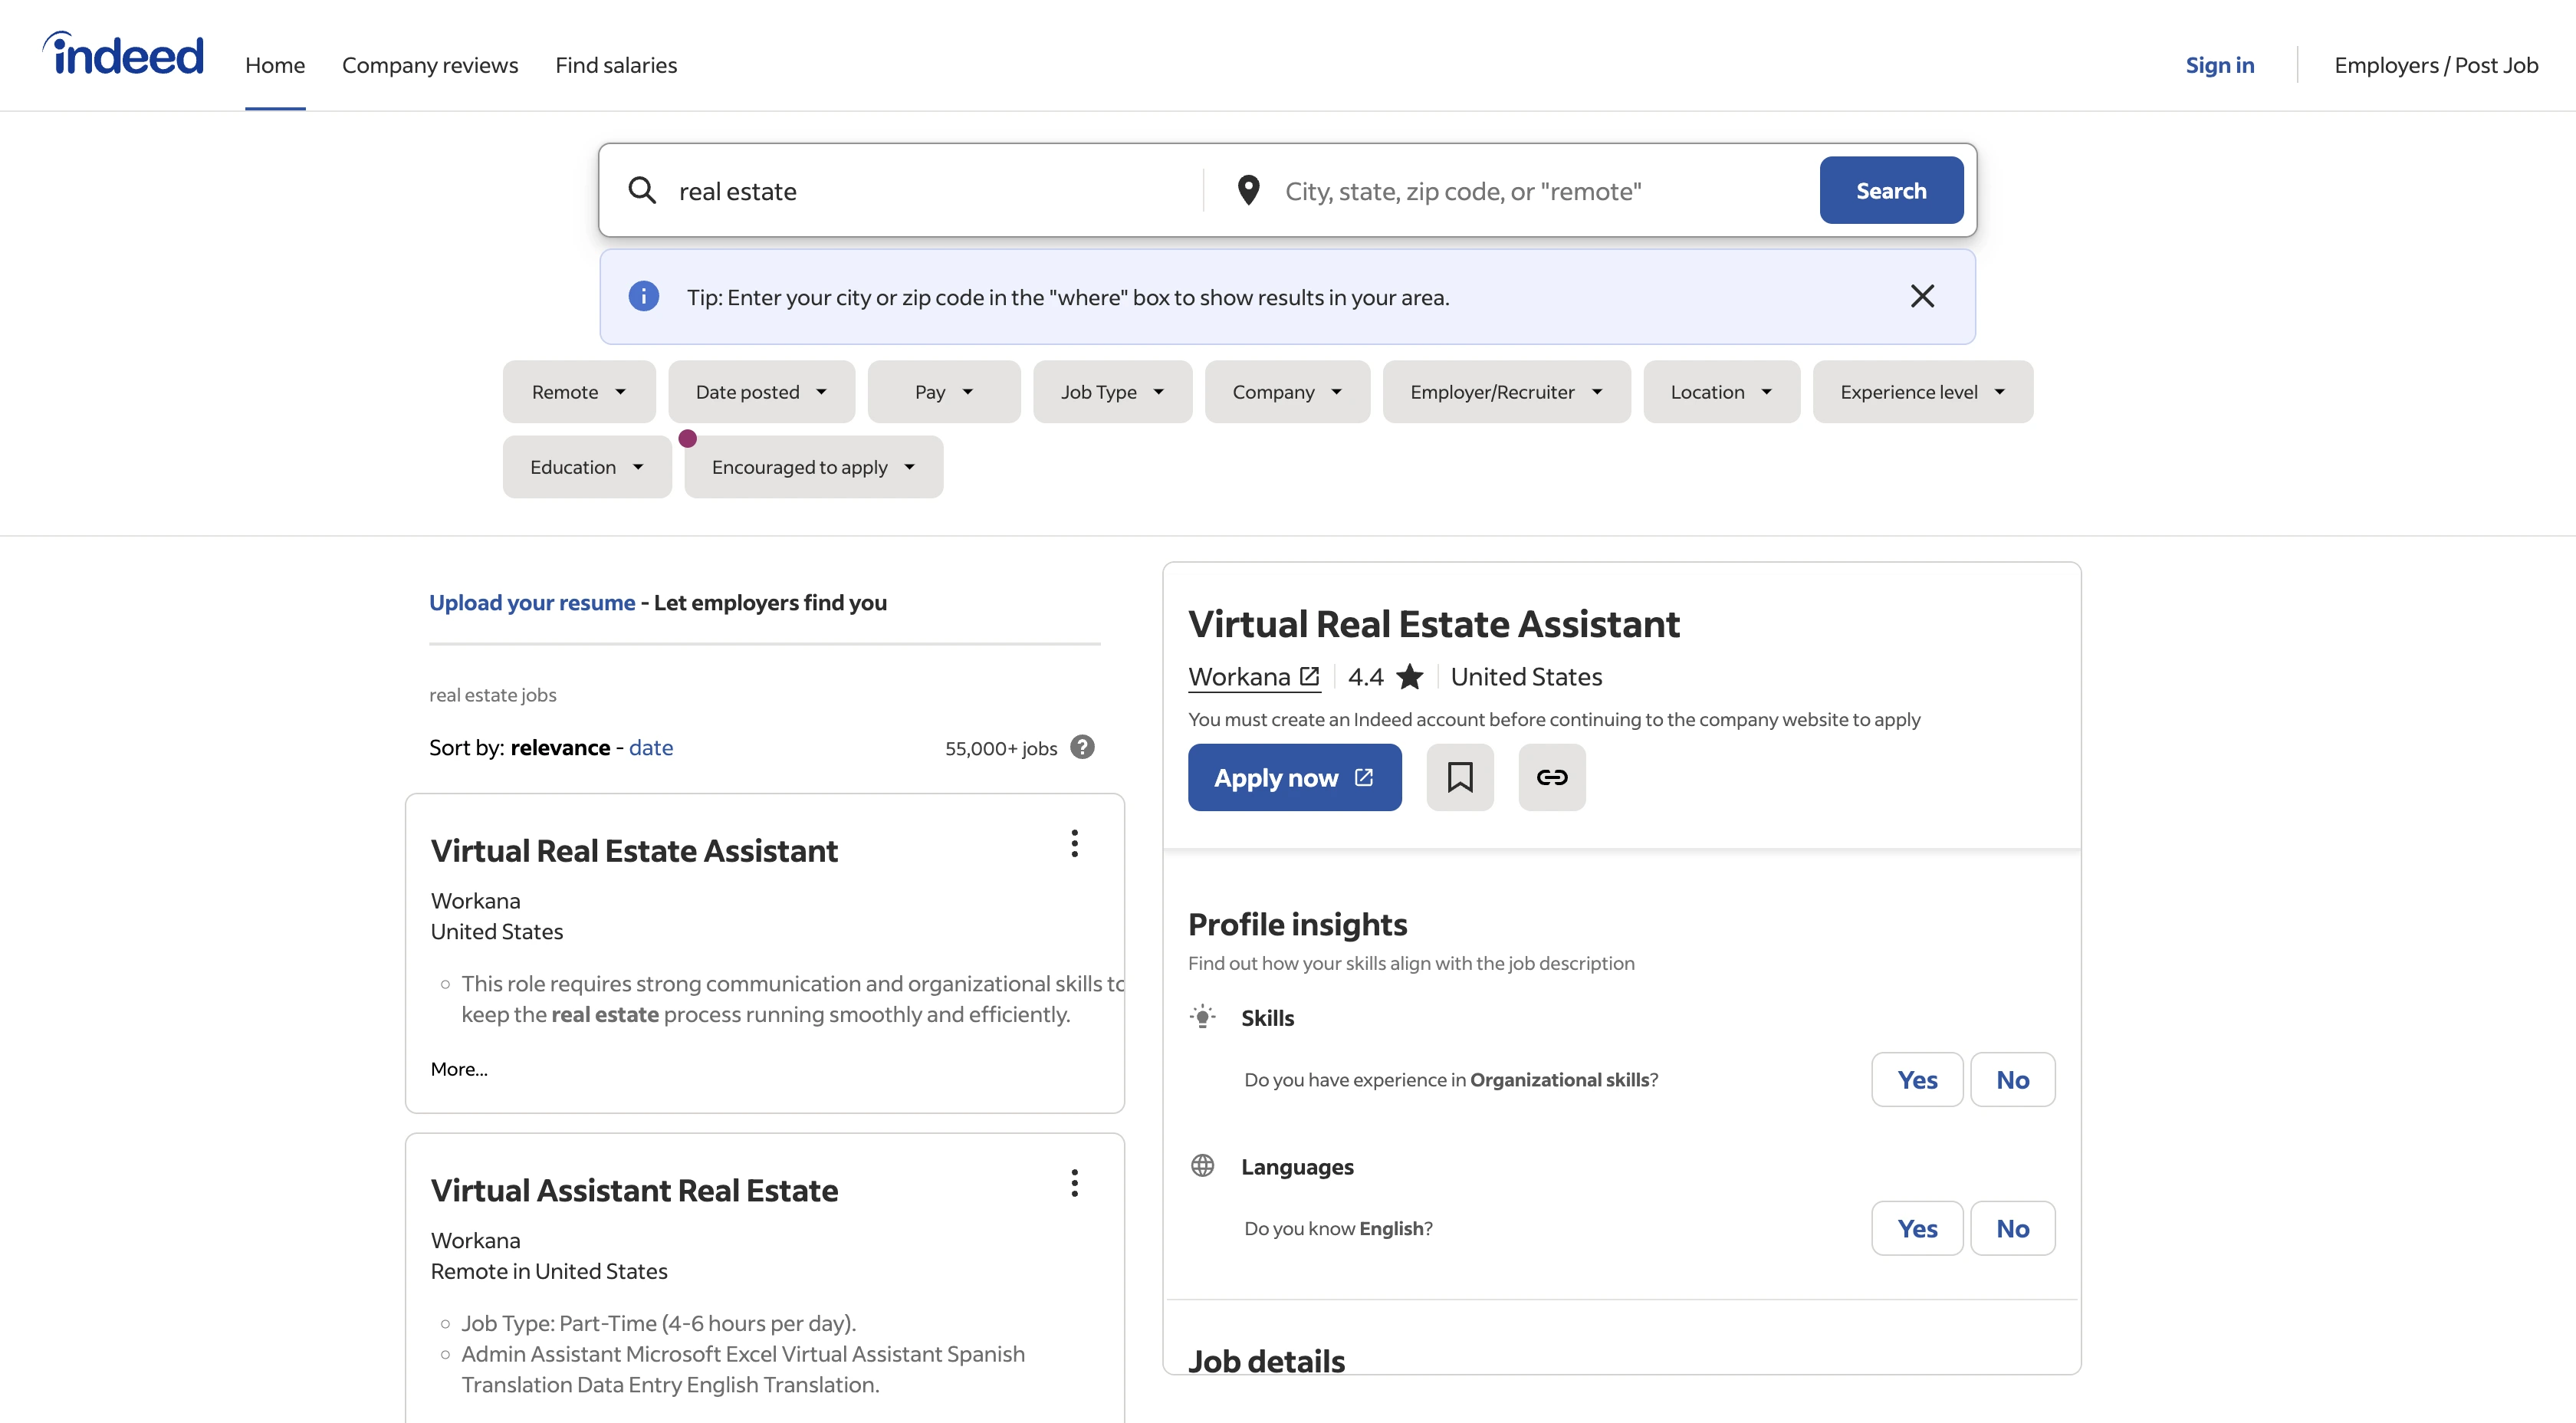Save job with bookmark icon
2576x1423 pixels.
tap(1459, 777)
